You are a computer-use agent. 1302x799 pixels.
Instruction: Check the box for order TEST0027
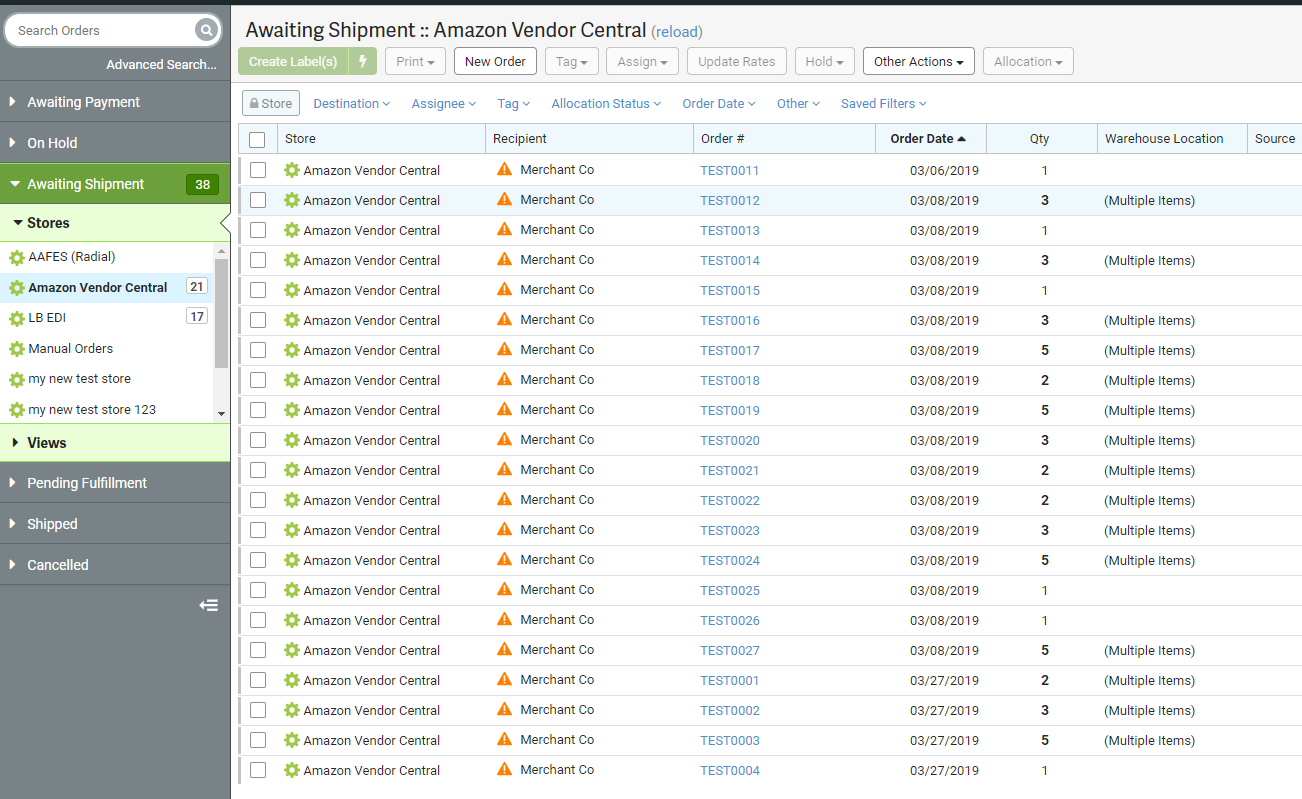point(258,650)
